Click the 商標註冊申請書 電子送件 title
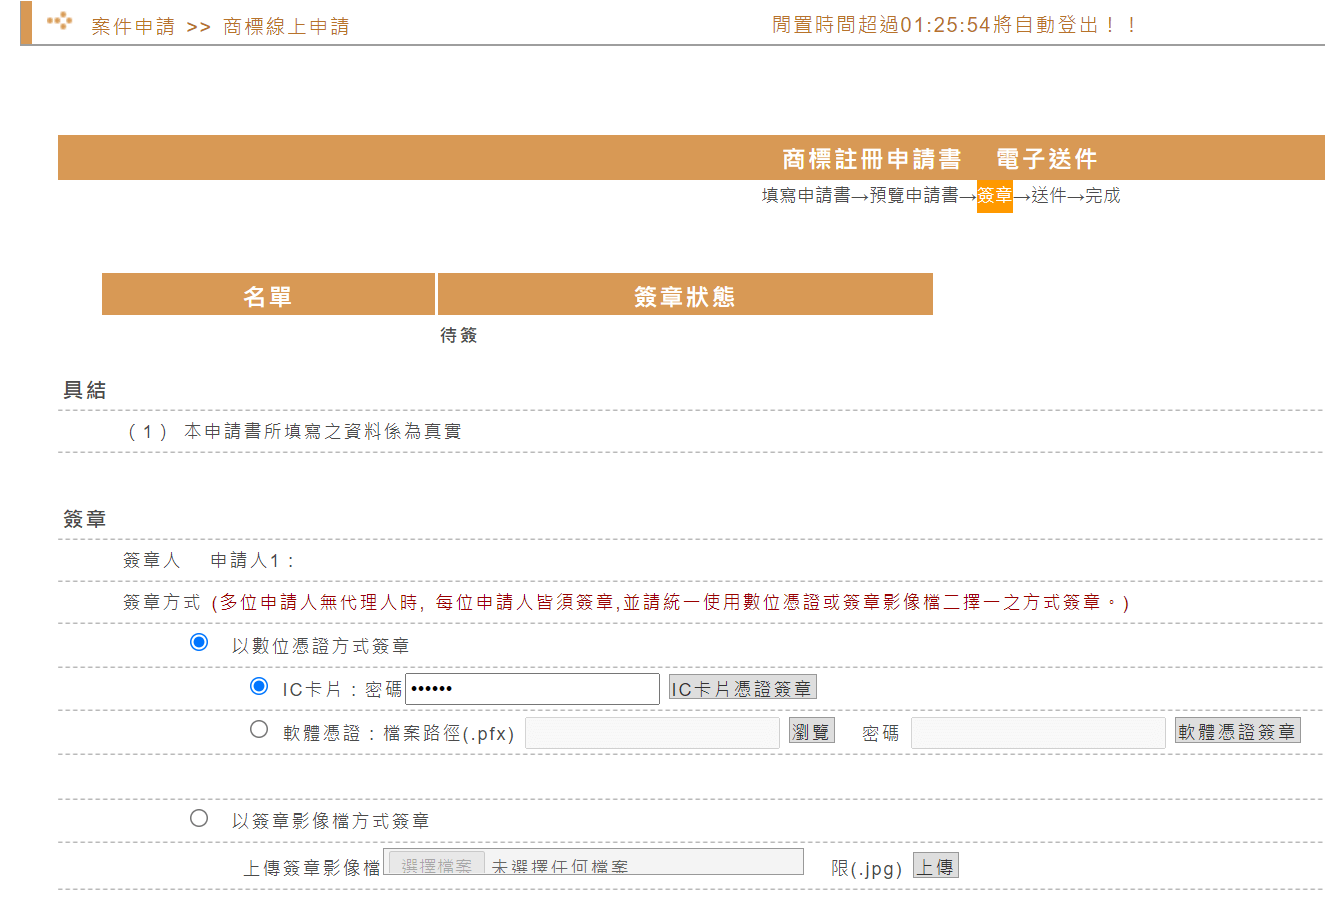 tap(940, 159)
